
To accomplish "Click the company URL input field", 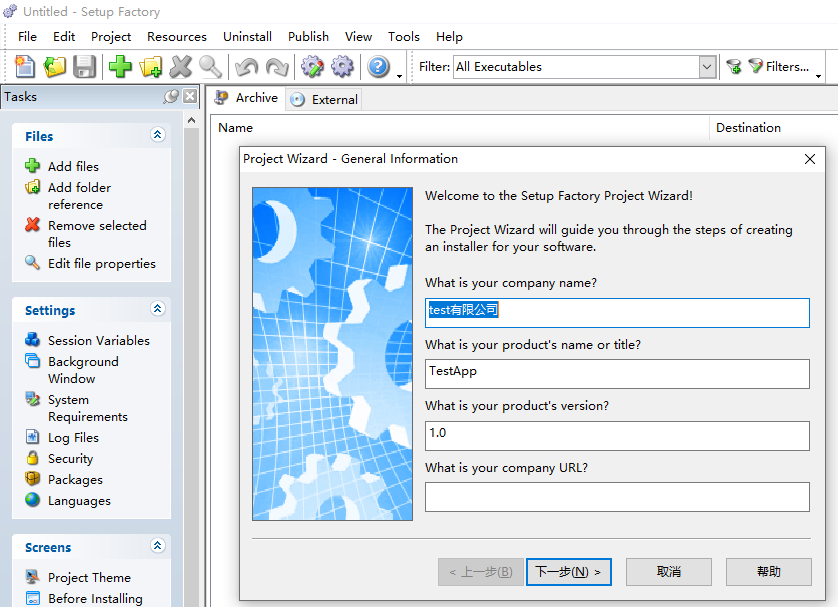I will (x=617, y=497).
